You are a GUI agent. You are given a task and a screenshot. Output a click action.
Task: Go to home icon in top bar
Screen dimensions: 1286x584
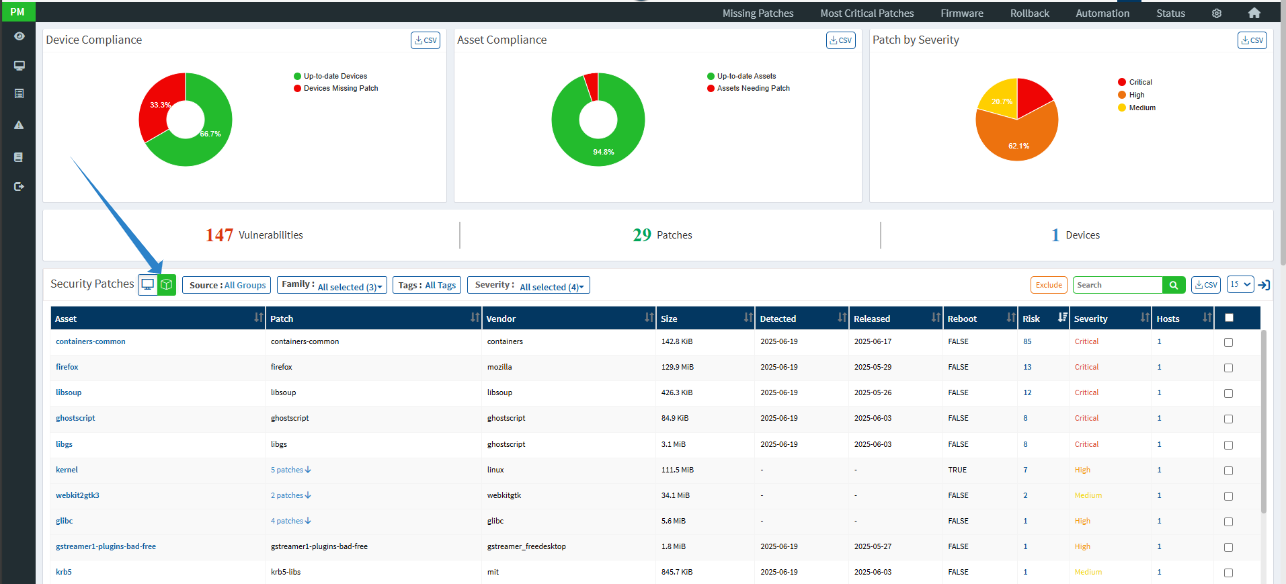pyautogui.click(x=1254, y=13)
